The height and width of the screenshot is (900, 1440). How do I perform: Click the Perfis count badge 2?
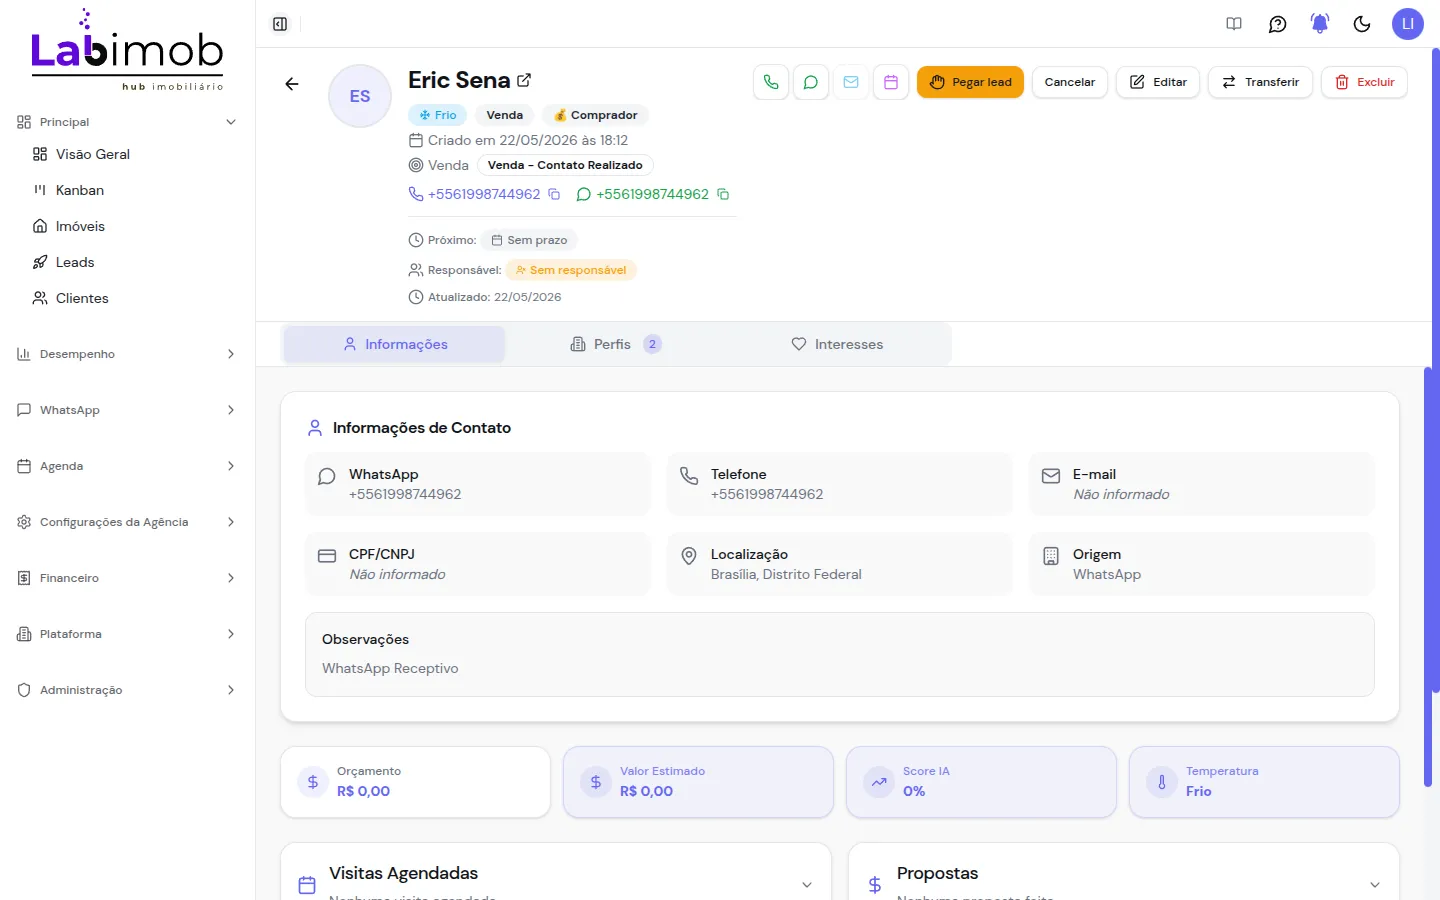pos(652,344)
